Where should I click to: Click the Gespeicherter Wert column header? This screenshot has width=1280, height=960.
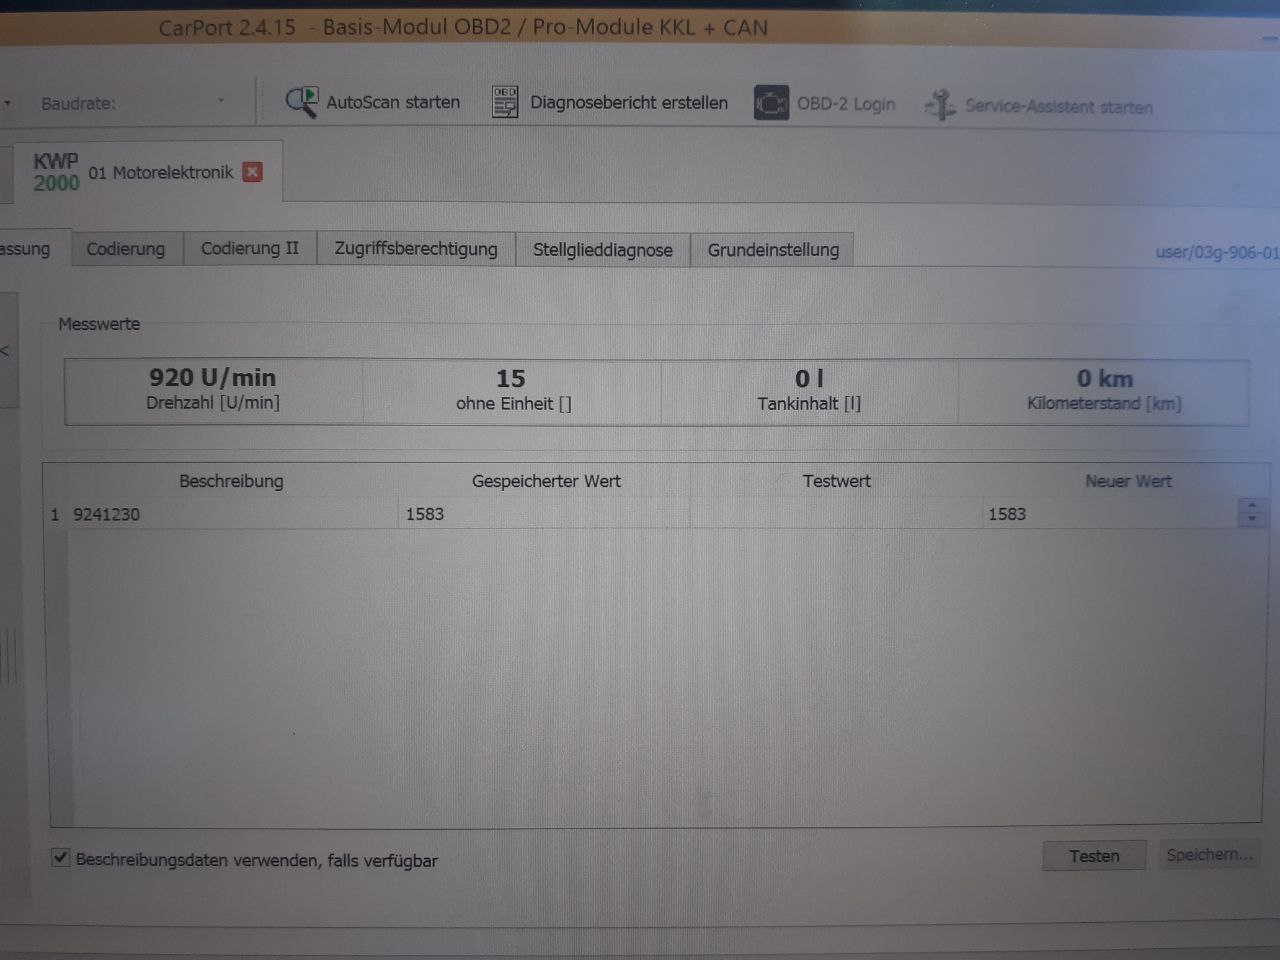tap(546, 481)
